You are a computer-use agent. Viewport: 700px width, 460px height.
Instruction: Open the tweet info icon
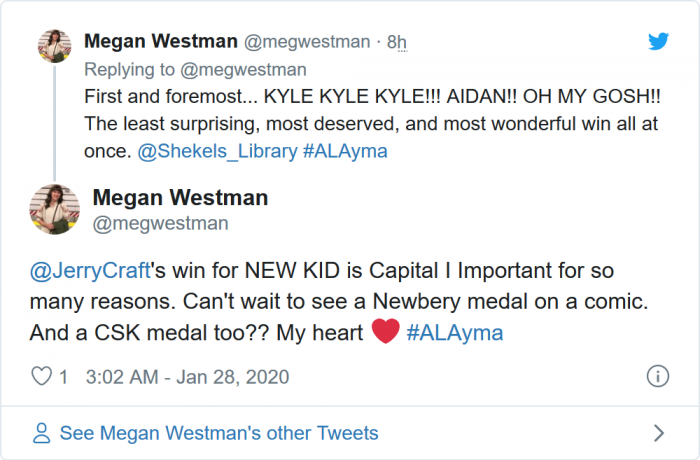click(657, 377)
